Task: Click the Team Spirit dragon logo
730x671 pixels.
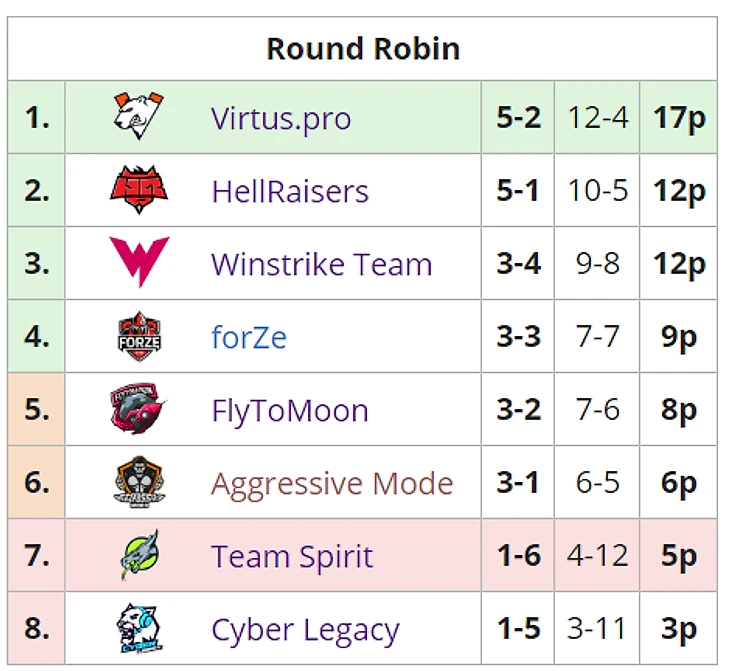Action: (139, 556)
